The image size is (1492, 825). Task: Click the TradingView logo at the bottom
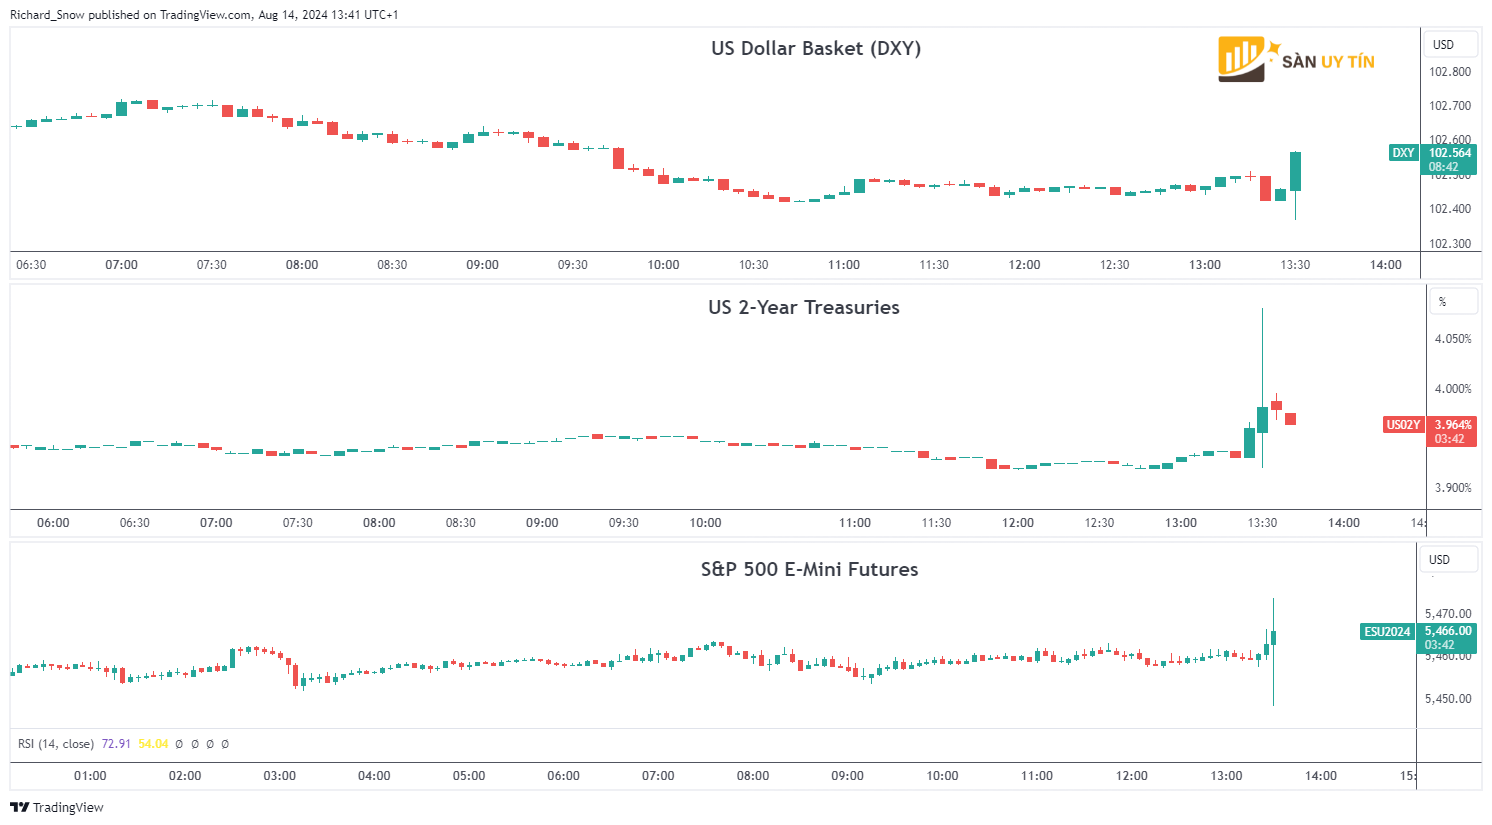(x=57, y=807)
